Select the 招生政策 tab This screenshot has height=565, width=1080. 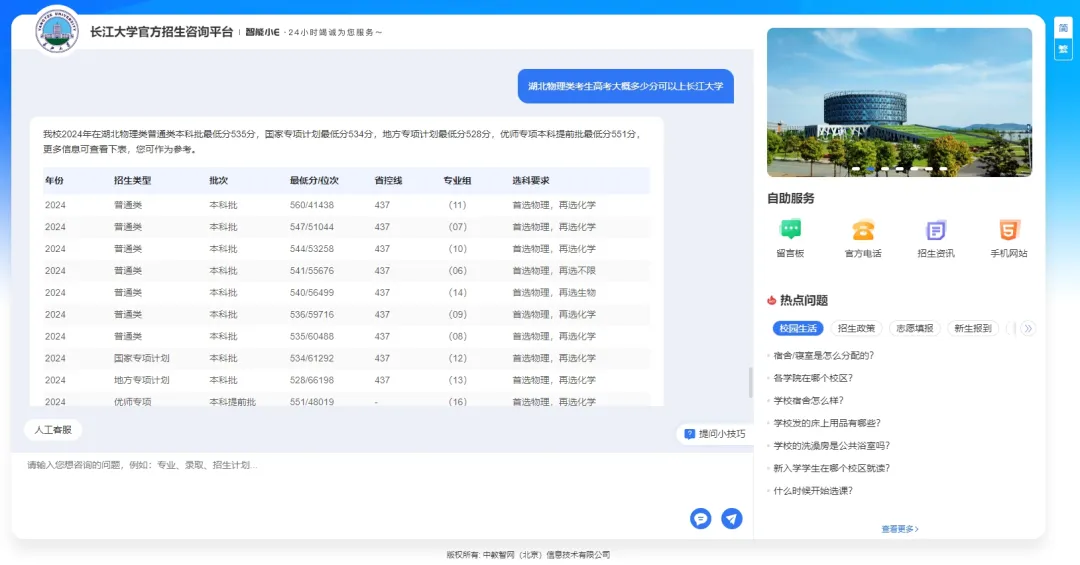(856, 328)
